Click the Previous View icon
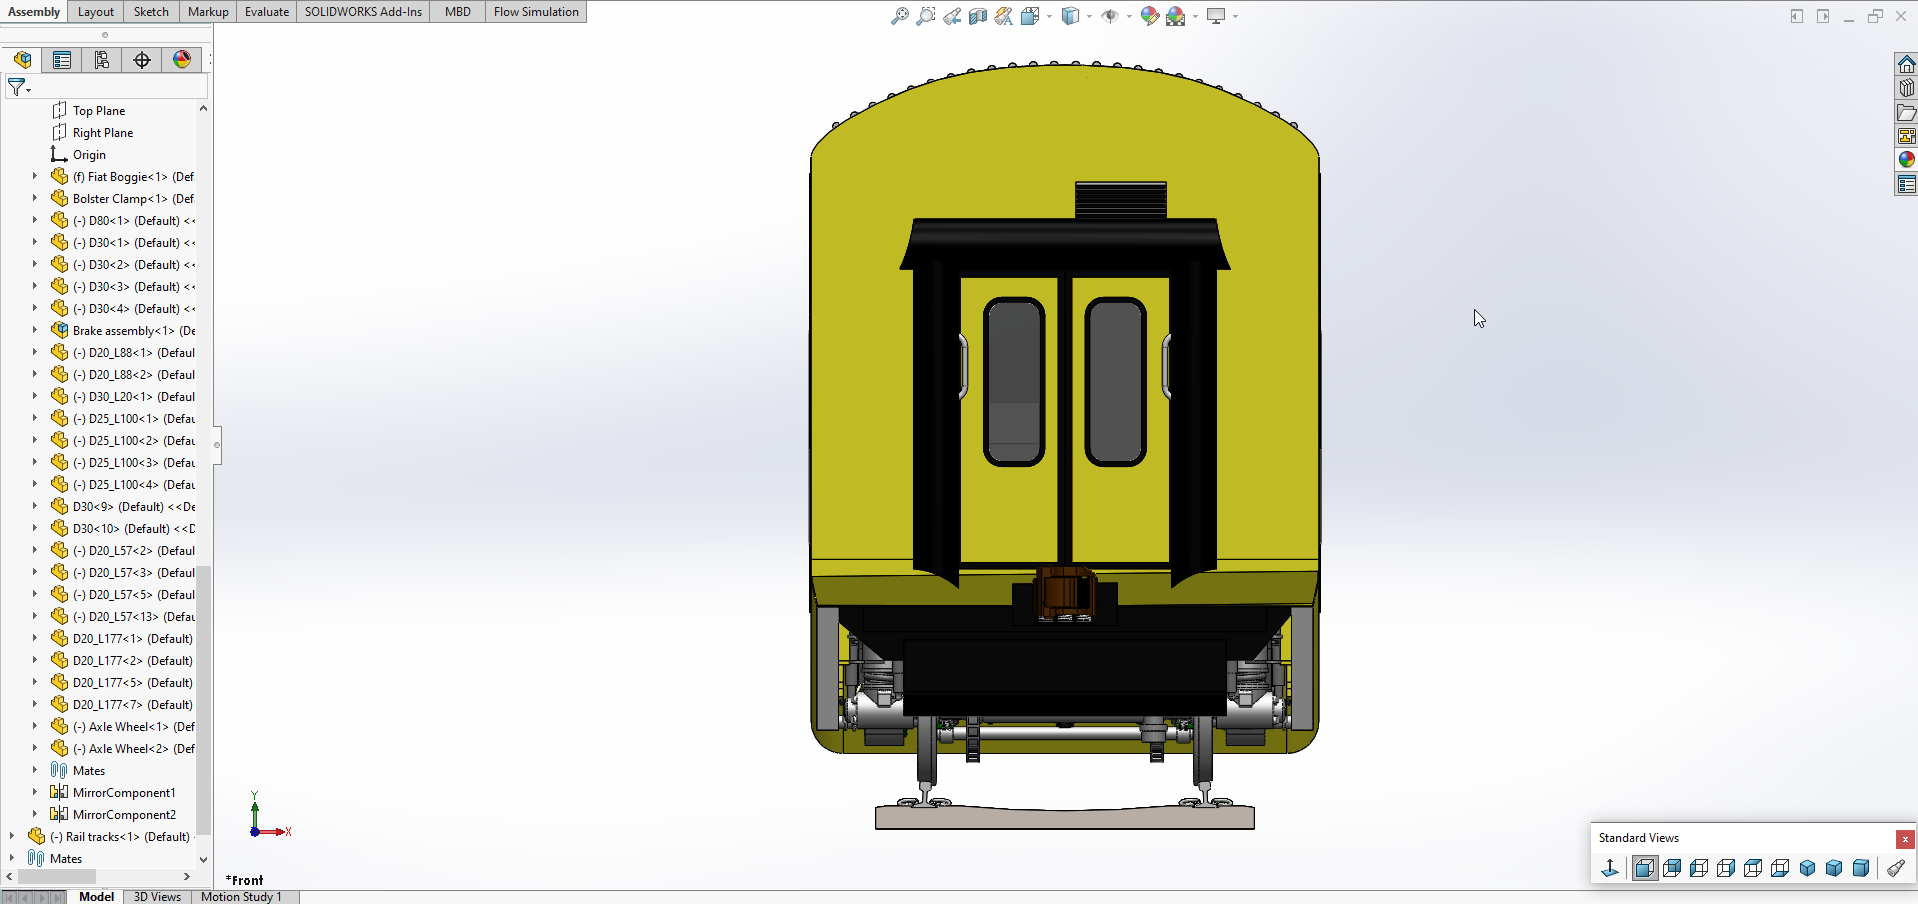 [952, 16]
